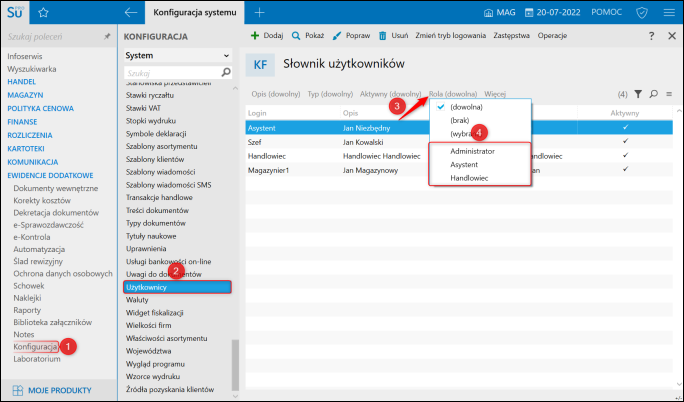This screenshot has width=684, height=402.
Task: Open the list options lines icon
Action: 669,94
